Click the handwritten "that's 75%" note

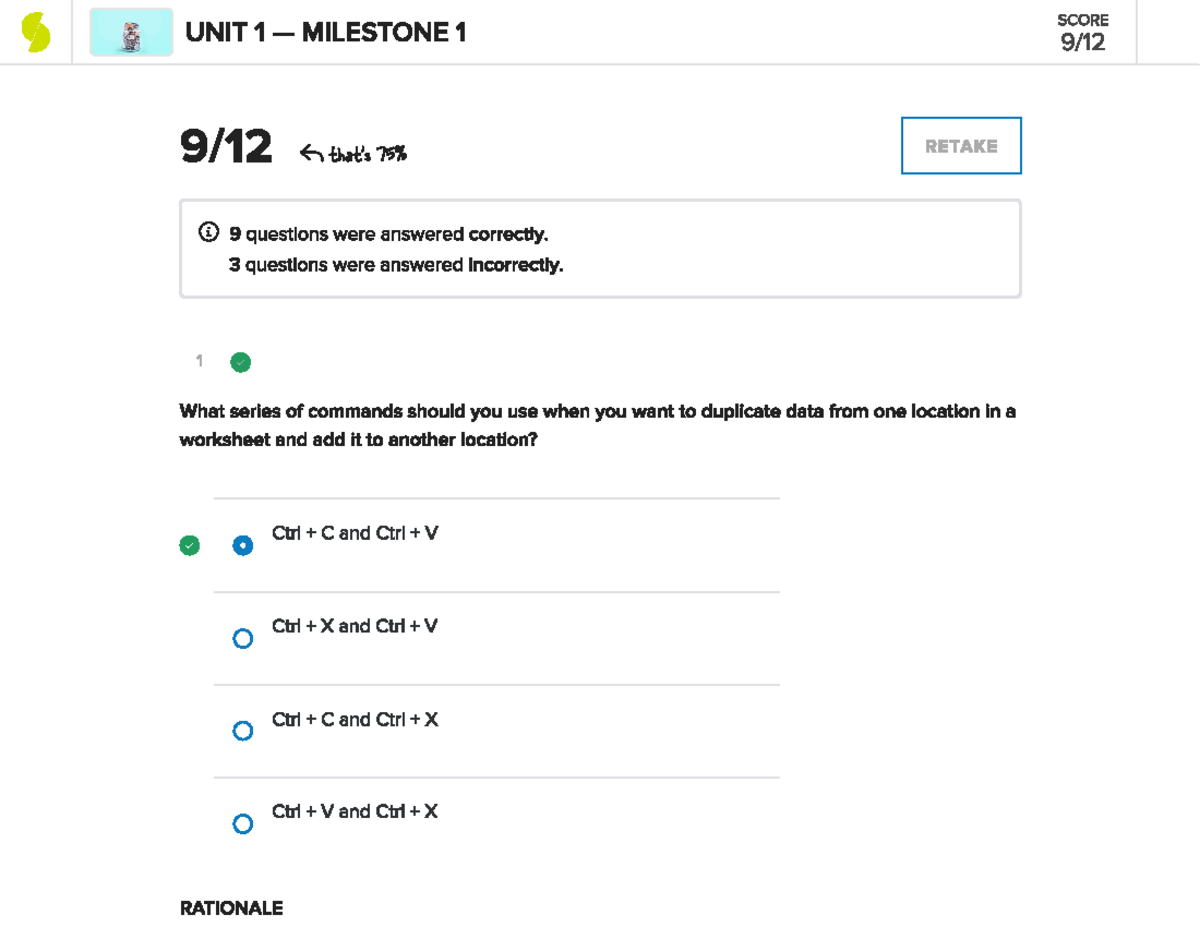(366, 153)
